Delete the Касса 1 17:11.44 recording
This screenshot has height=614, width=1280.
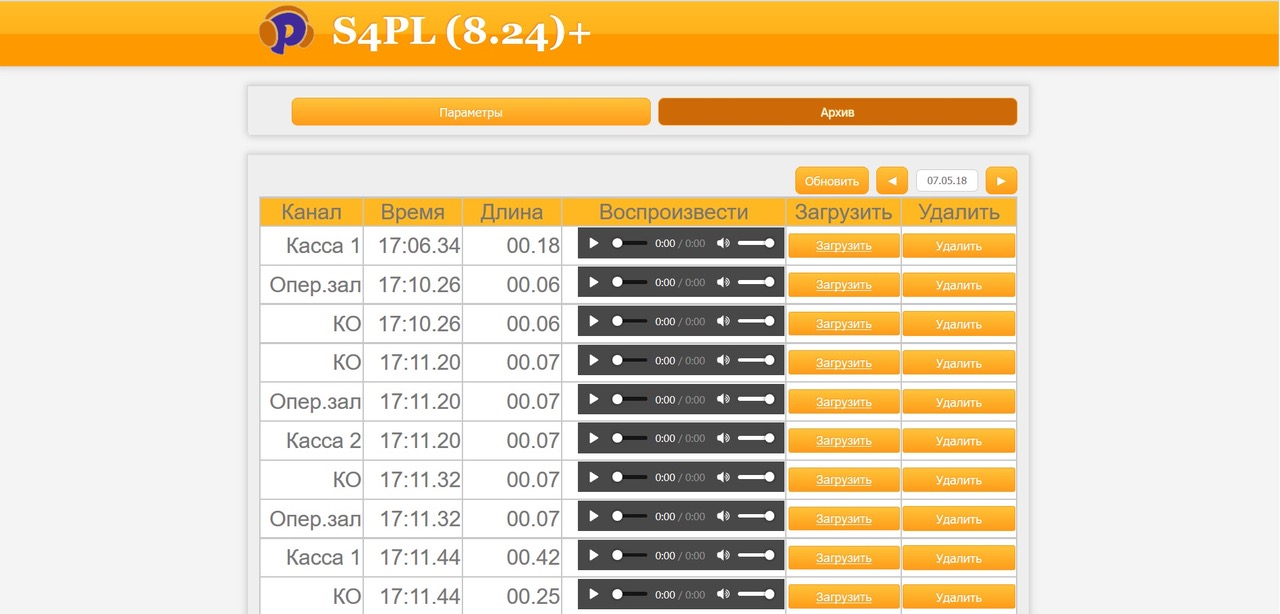958,558
